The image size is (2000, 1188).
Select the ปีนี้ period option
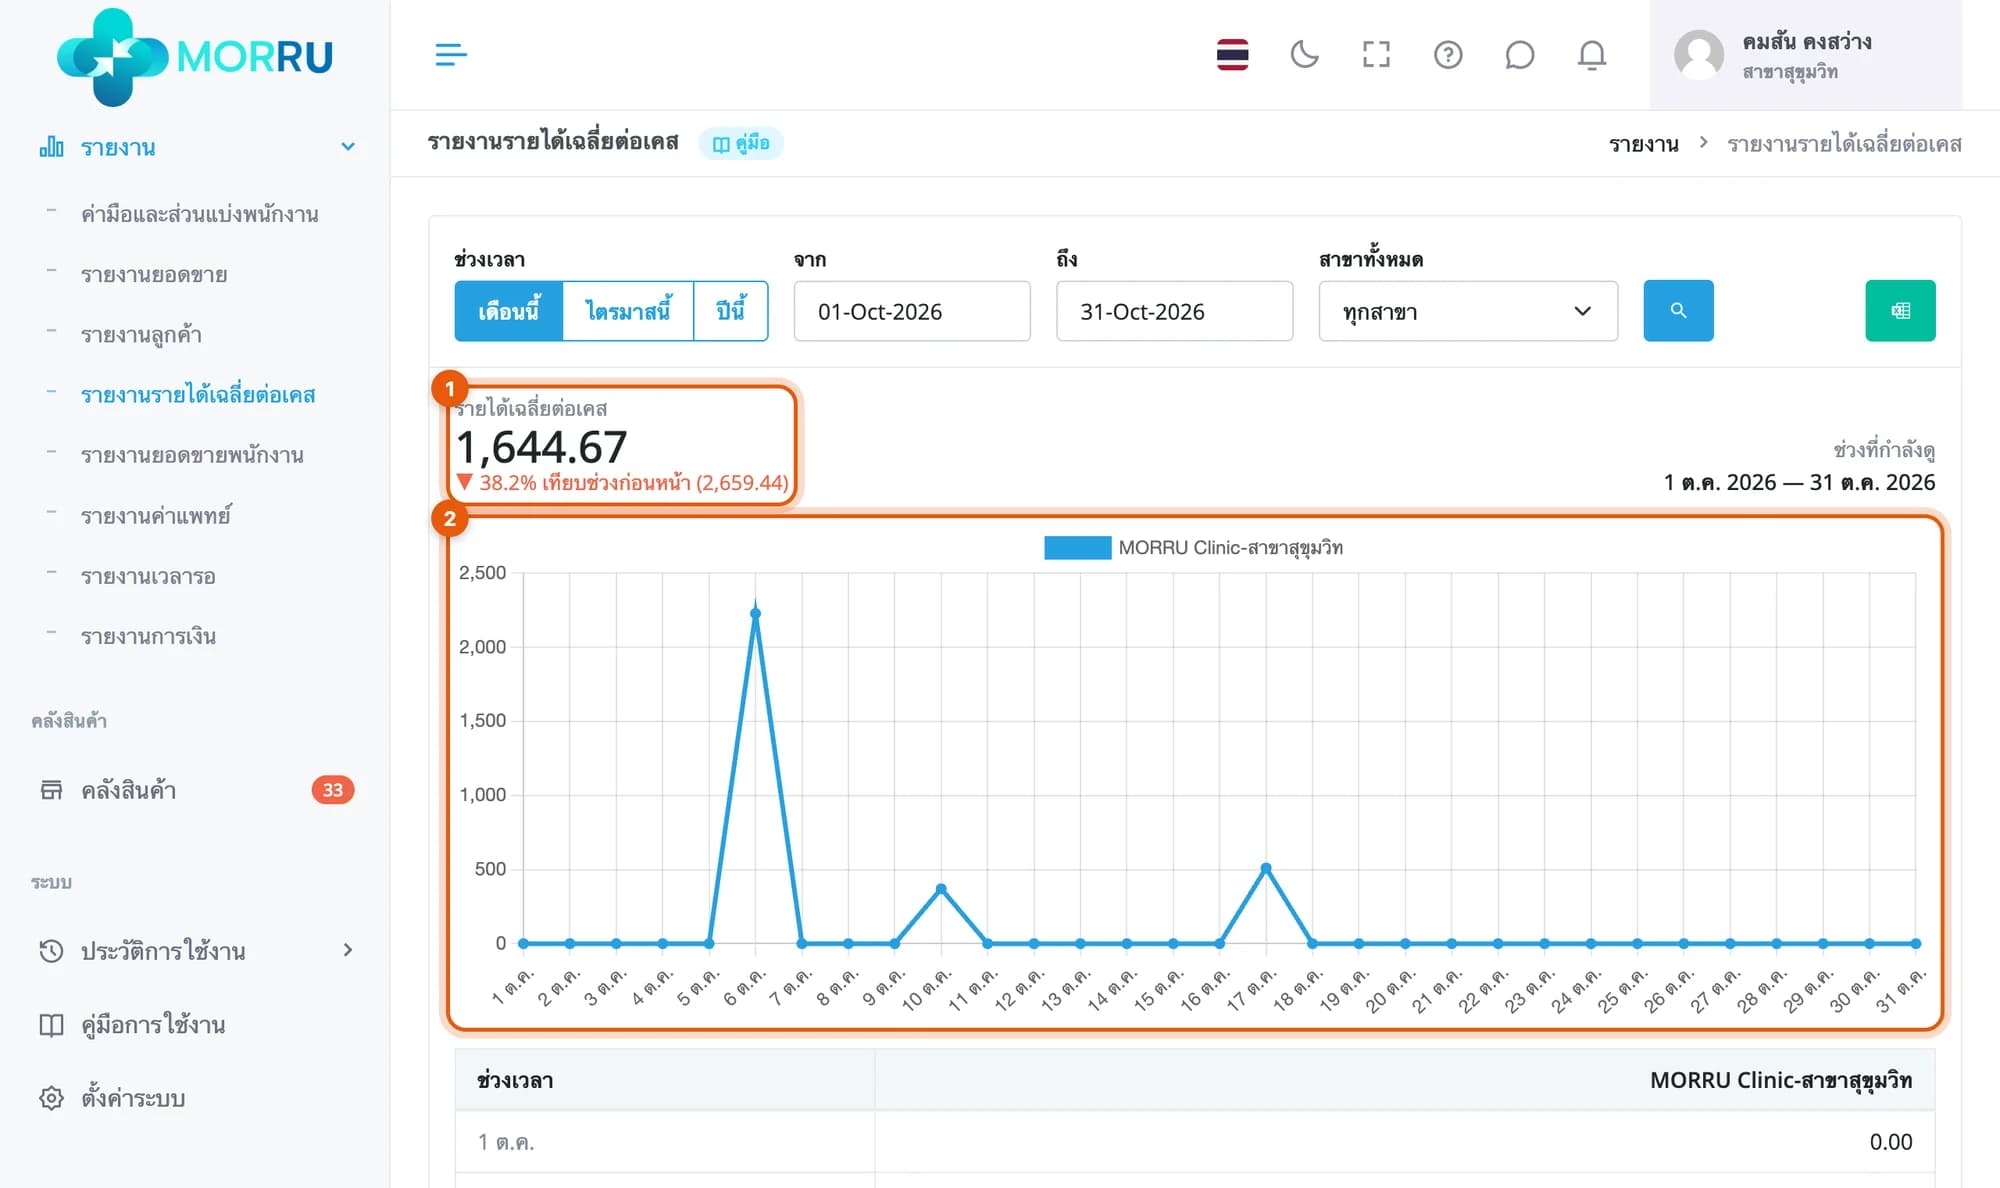tap(731, 311)
